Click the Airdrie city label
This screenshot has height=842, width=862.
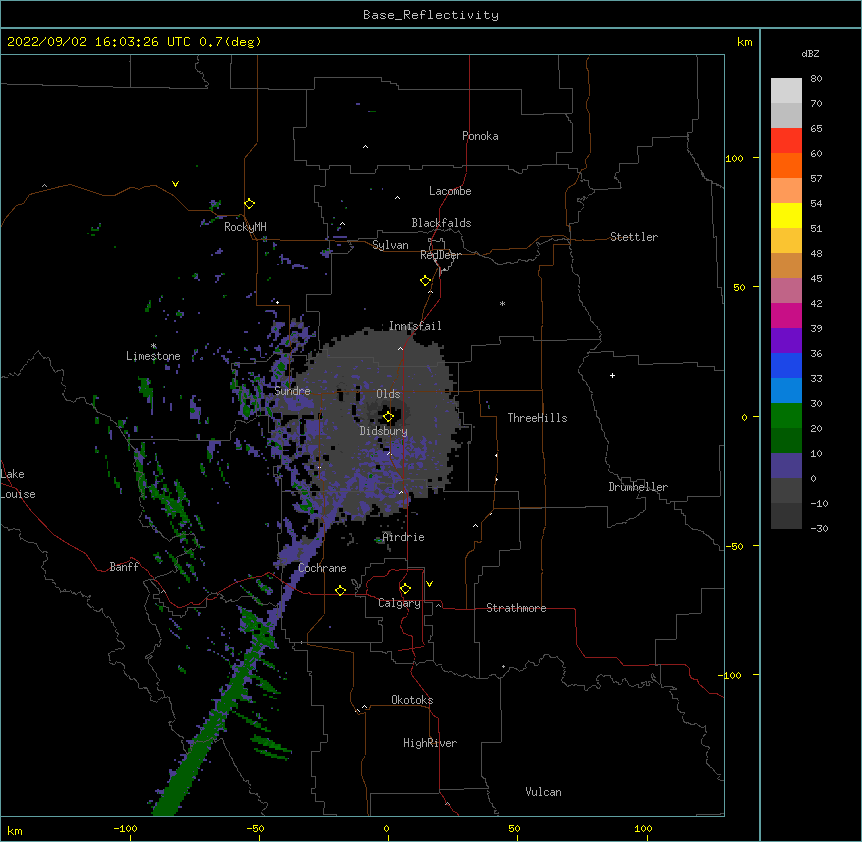tap(403, 537)
